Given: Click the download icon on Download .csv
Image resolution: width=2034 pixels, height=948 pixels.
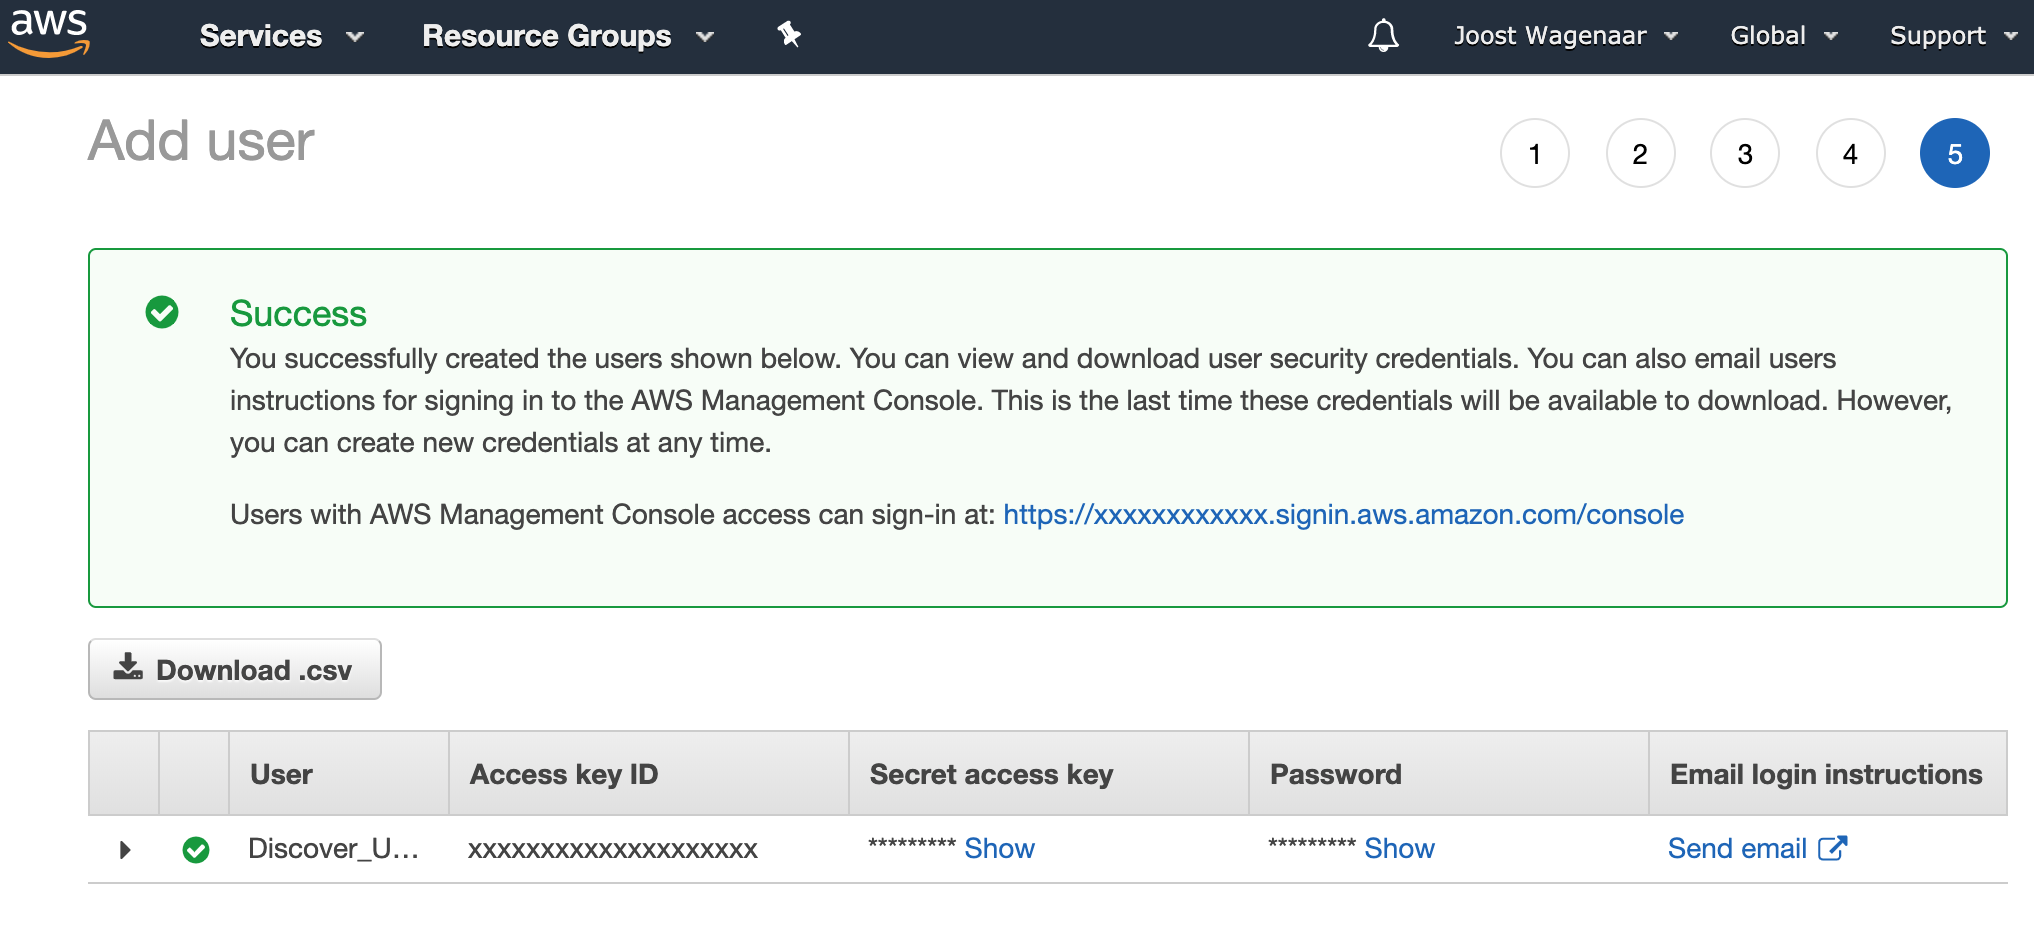Looking at the screenshot, I should click(128, 668).
